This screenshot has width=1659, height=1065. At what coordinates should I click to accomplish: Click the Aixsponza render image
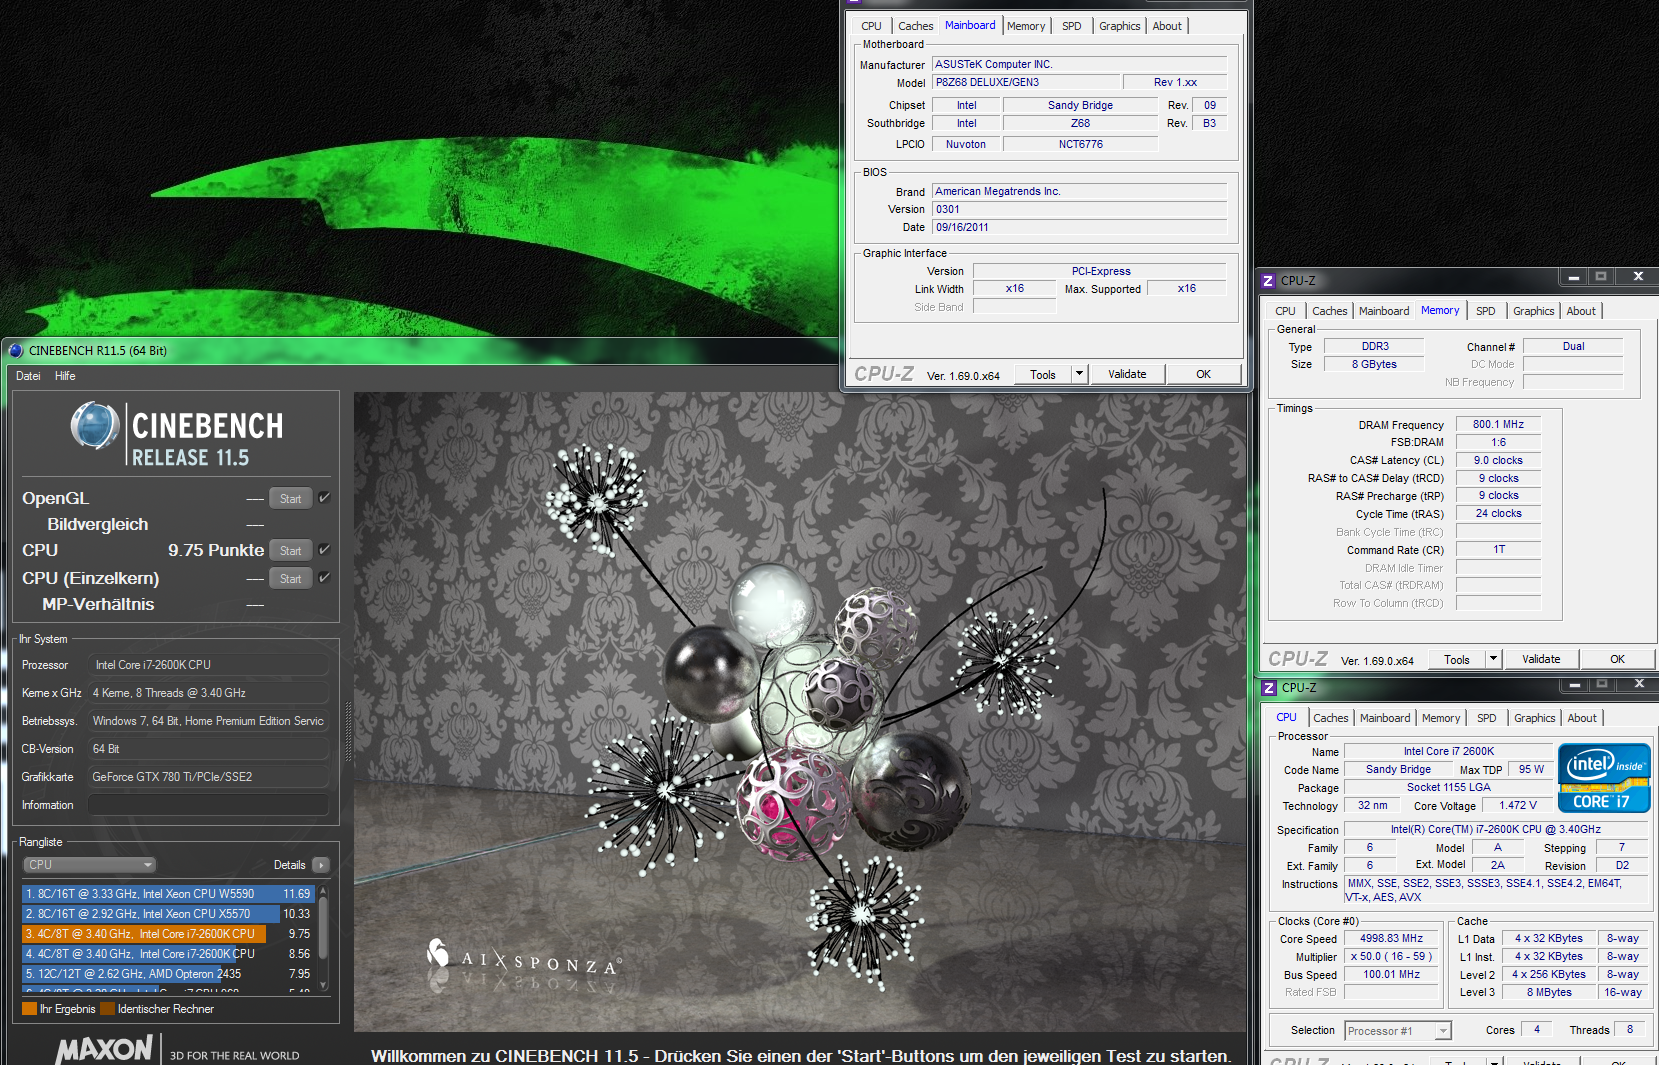pyautogui.click(x=800, y=712)
